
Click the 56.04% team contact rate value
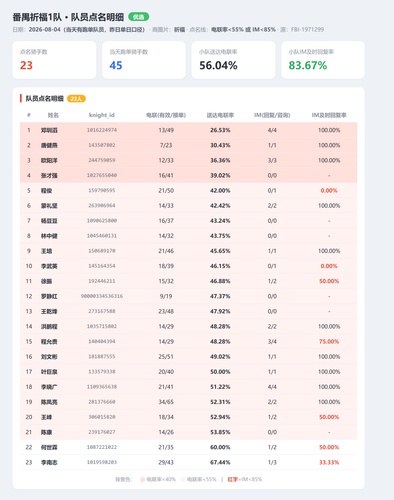click(218, 65)
